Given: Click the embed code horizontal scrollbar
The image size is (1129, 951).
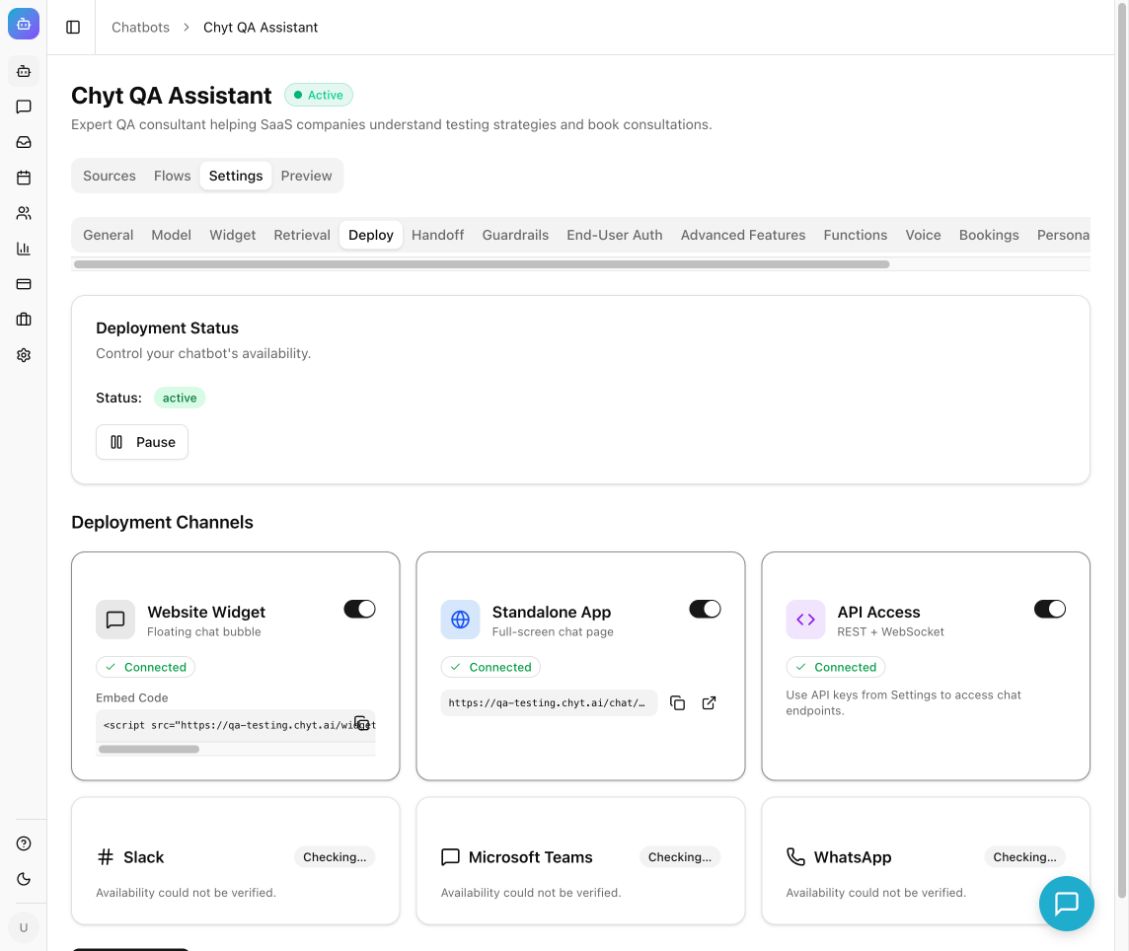Looking at the screenshot, I should pos(148,749).
